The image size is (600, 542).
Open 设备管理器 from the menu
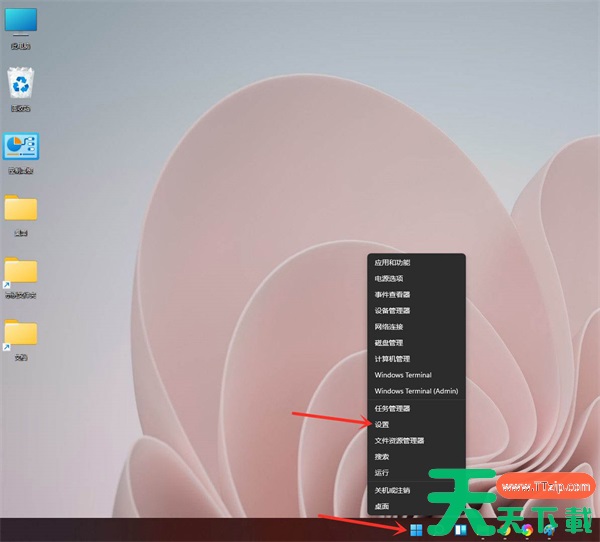(x=416, y=311)
